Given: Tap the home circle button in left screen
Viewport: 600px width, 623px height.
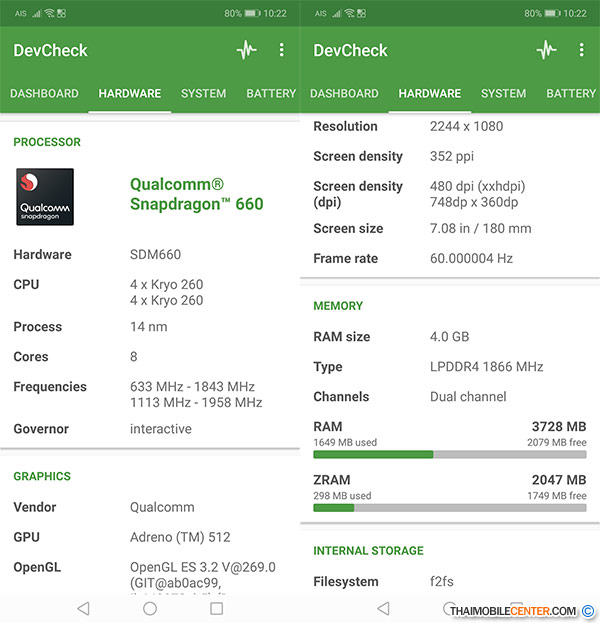Looking at the screenshot, I should pyautogui.click(x=150, y=608).
